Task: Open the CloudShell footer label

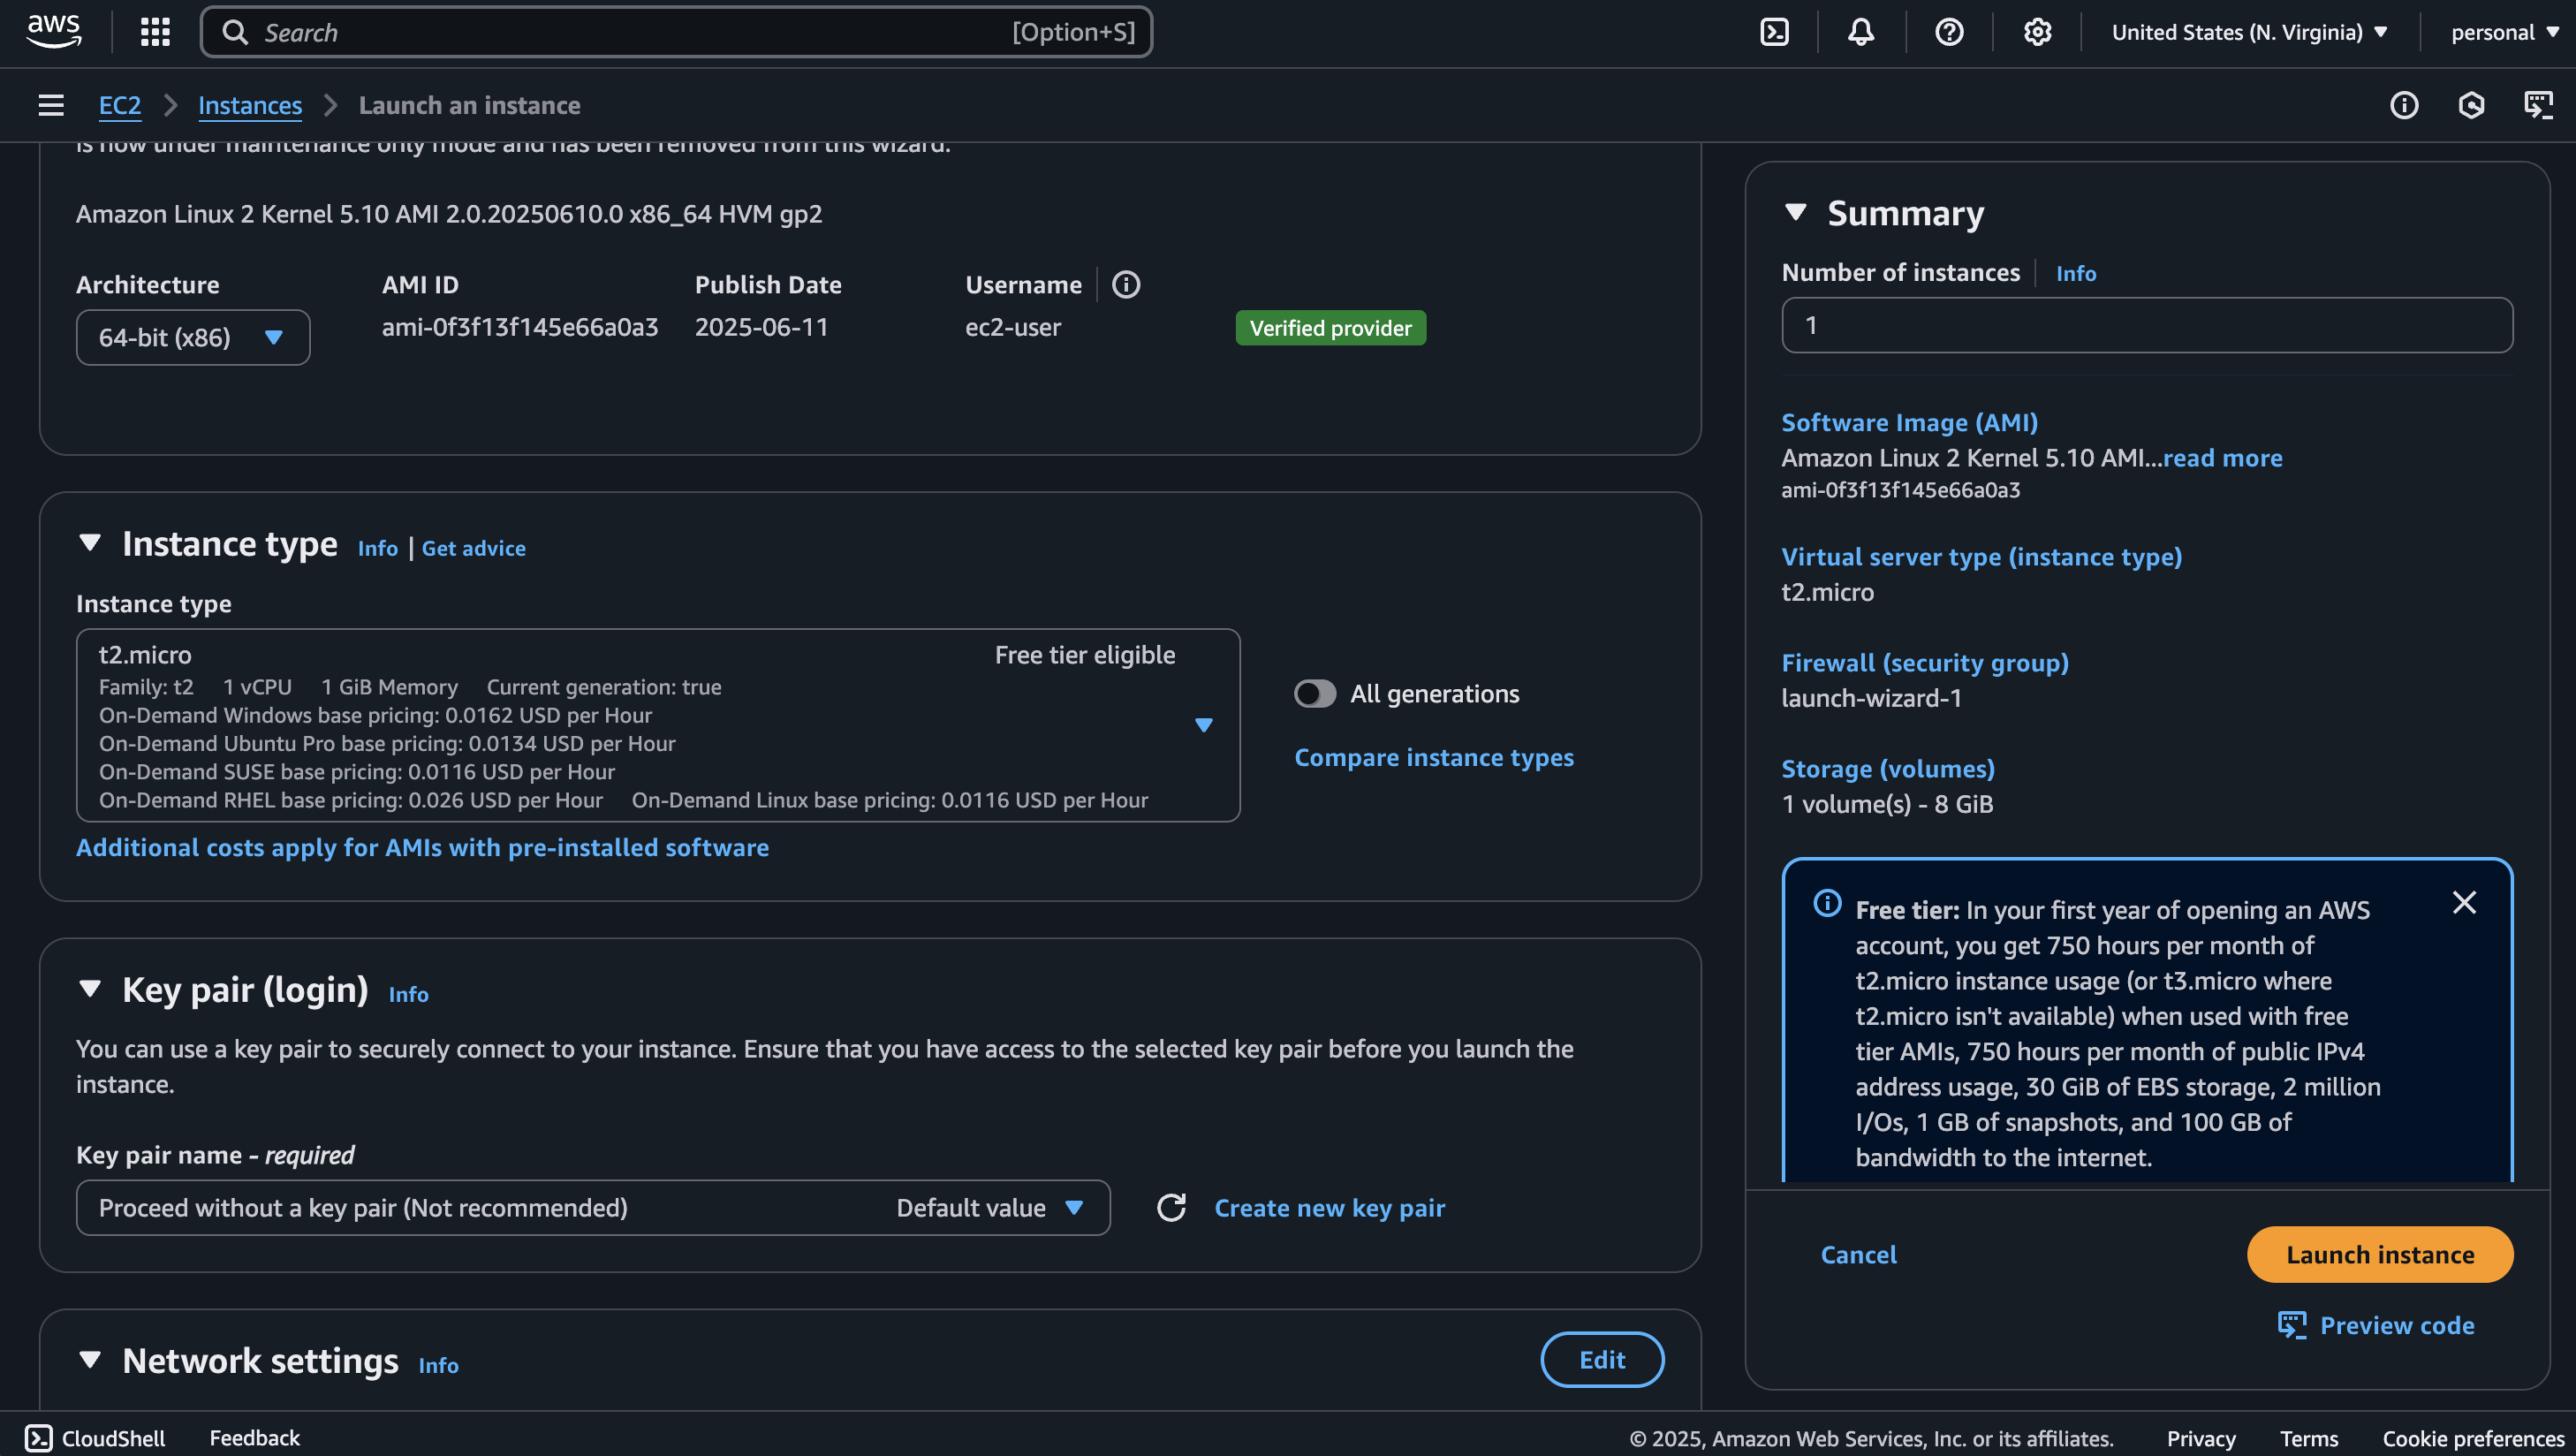Action: [113, 1438]
